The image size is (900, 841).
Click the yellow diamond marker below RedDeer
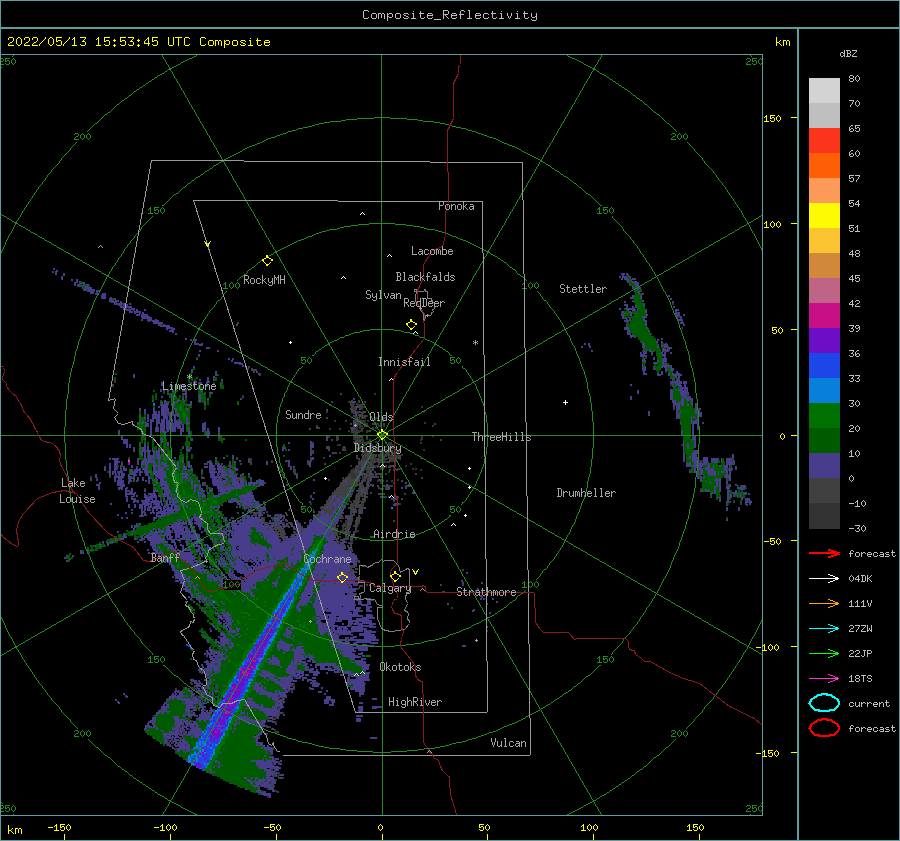pos(412,325)
